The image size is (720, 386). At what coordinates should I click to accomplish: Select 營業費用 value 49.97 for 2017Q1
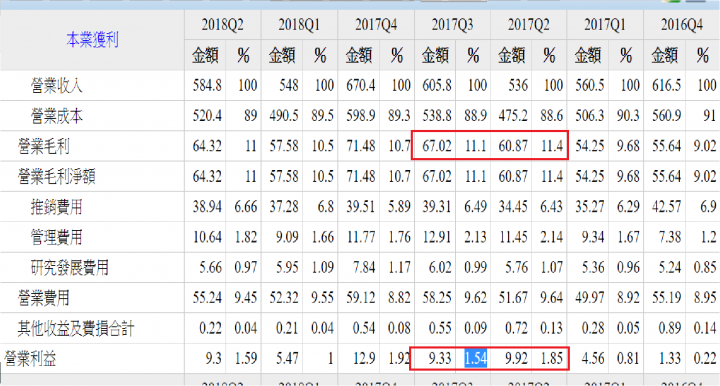[x=590, y=297]
